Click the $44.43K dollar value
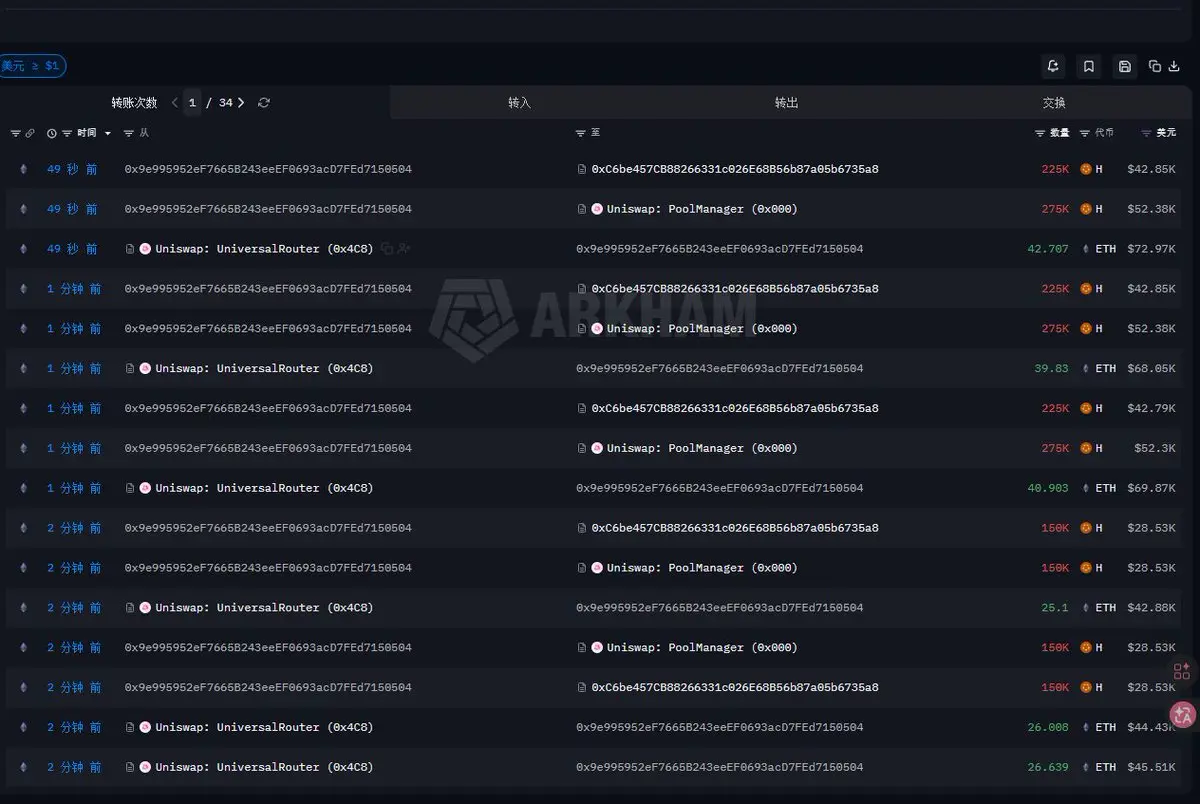Viewport: 1200px width, 804px height. [1151, 728]
